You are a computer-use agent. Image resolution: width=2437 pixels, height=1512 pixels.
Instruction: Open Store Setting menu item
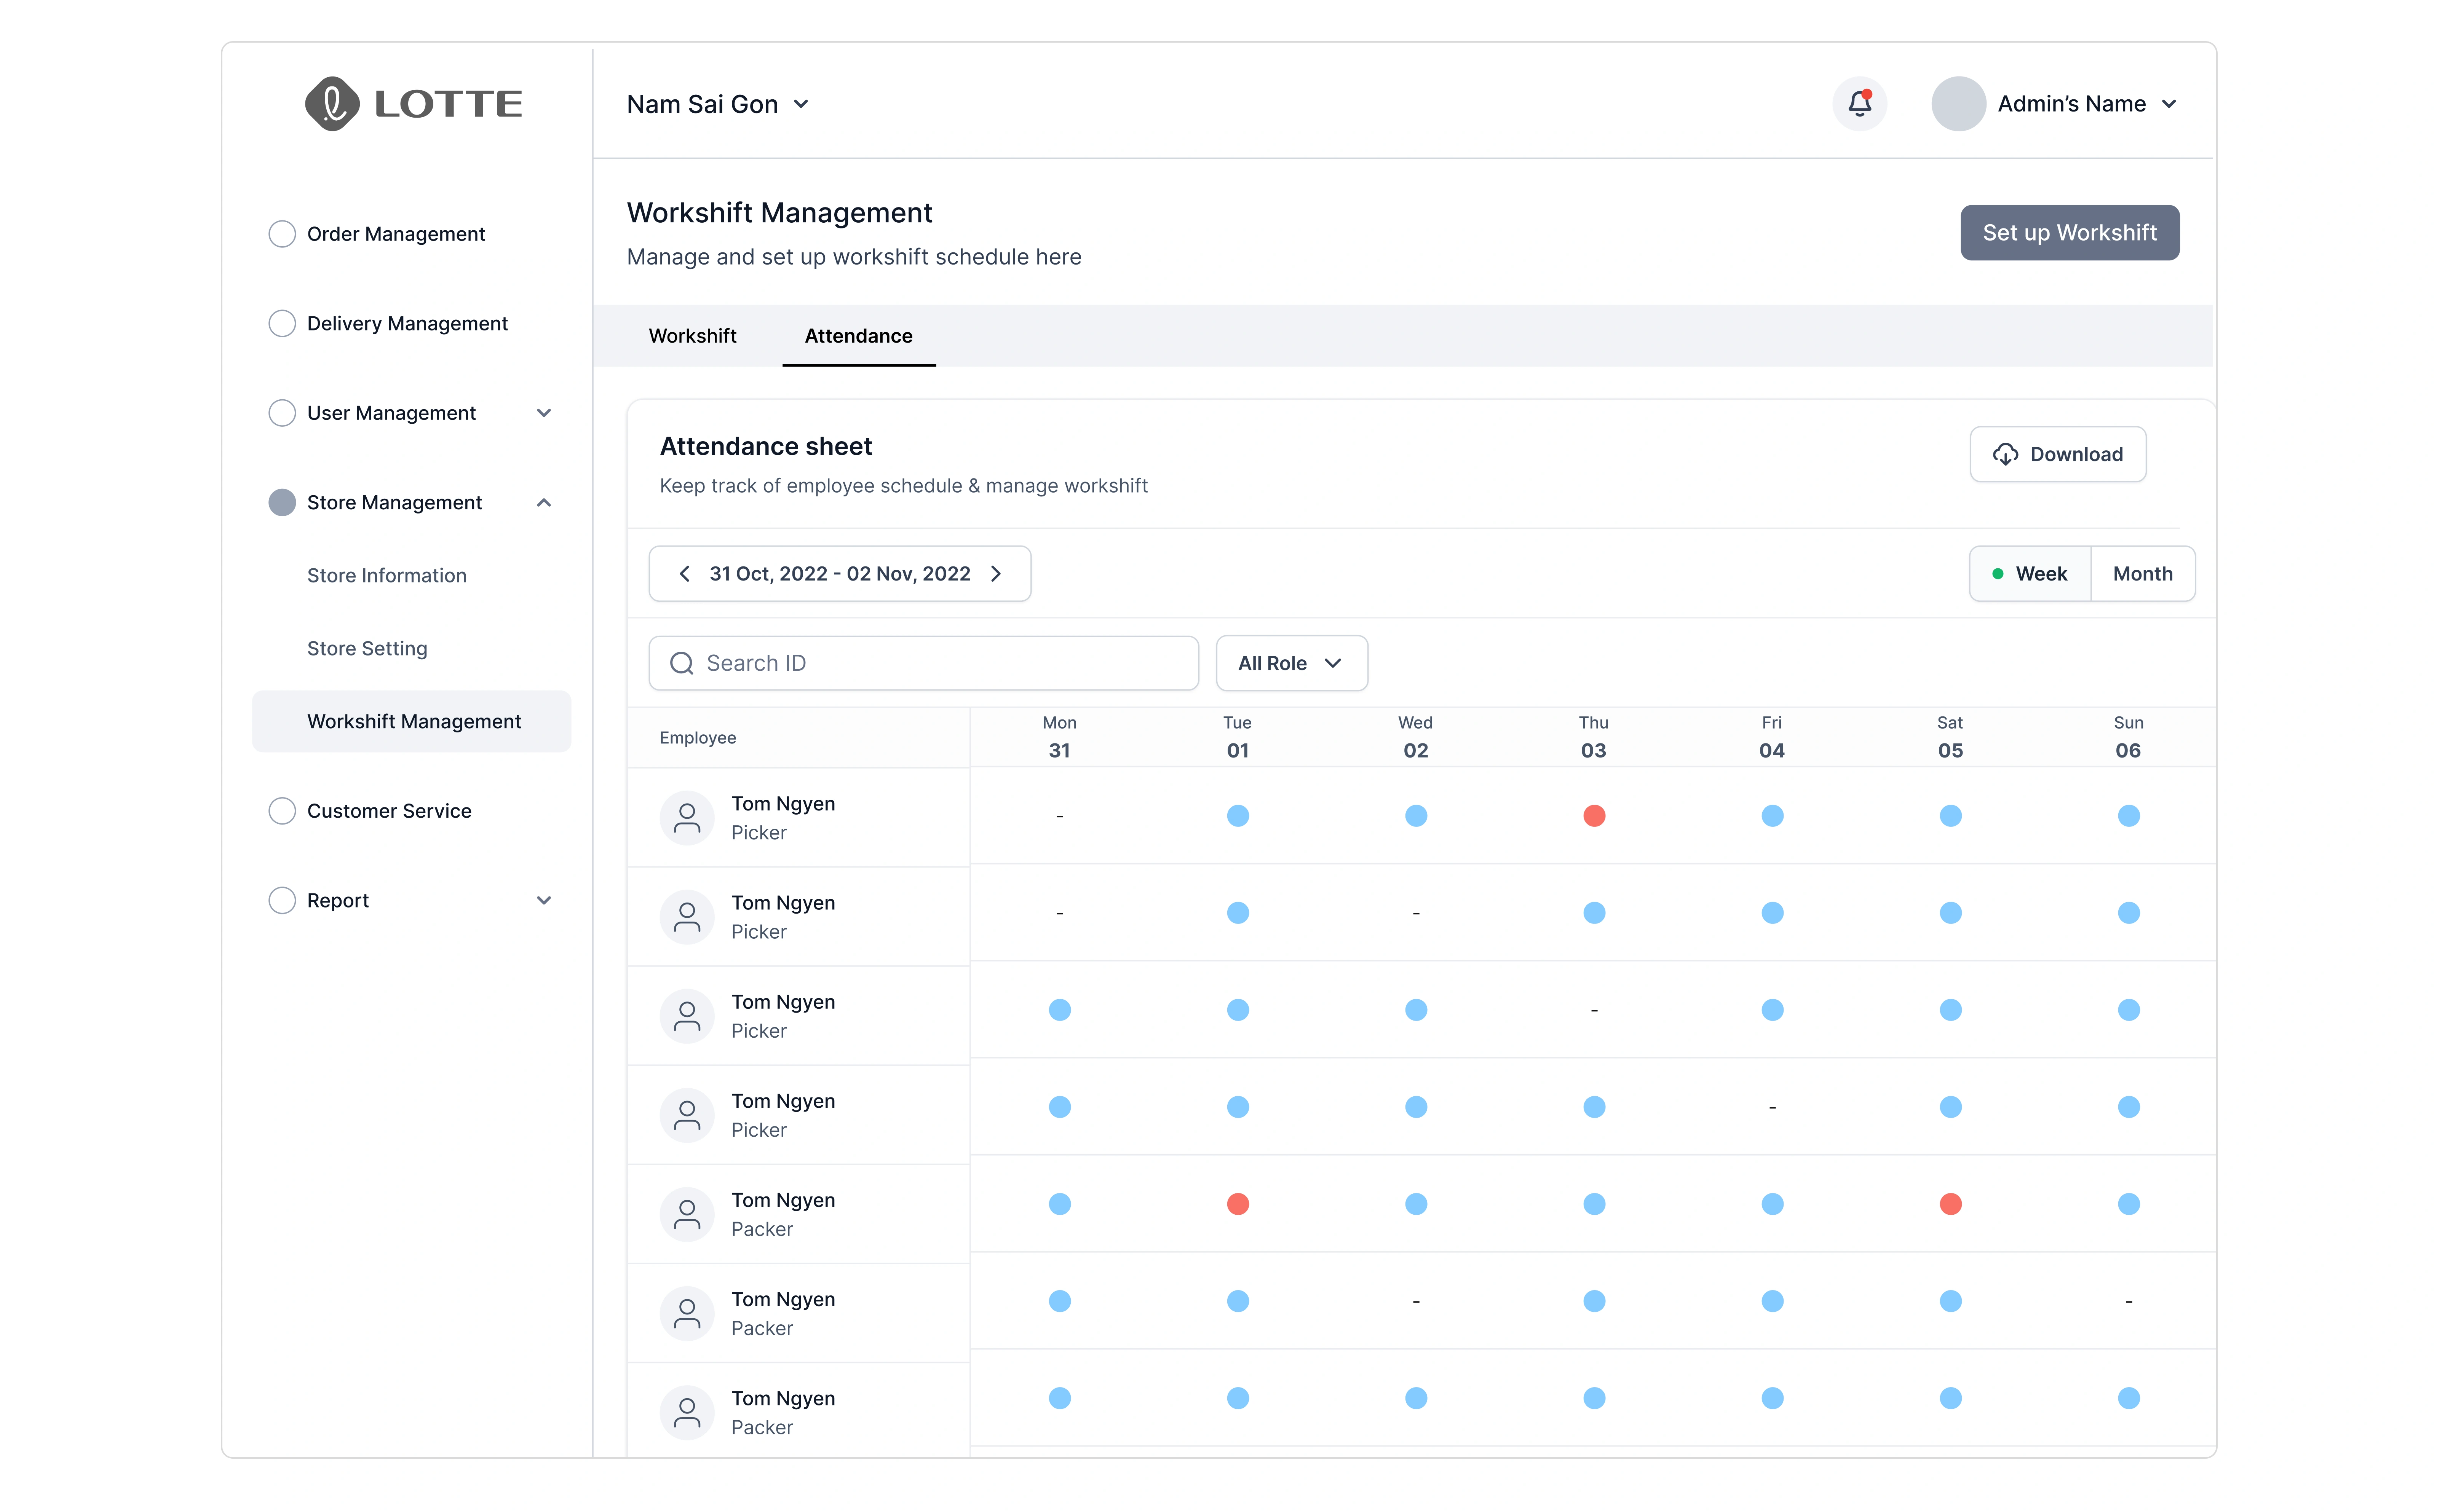coord(367,649)
